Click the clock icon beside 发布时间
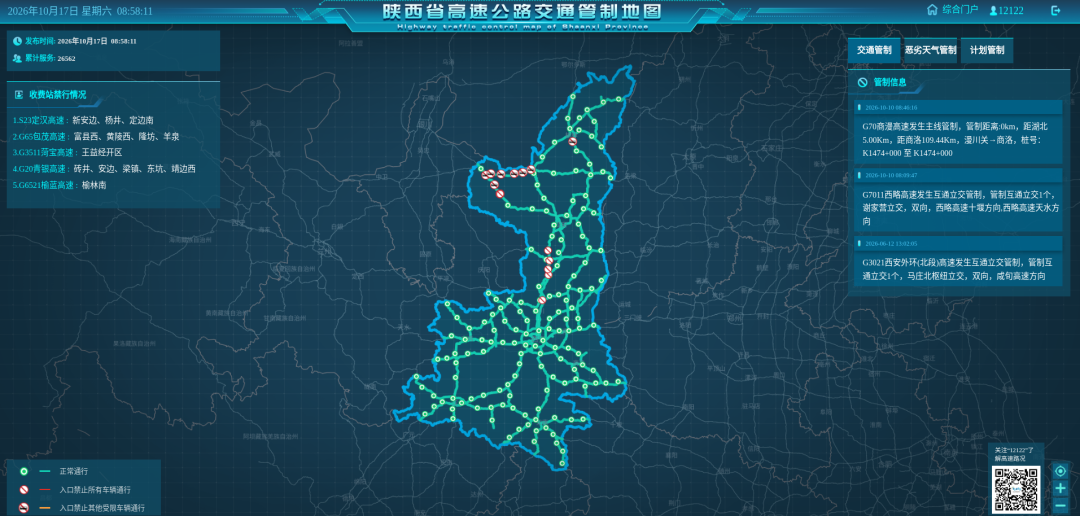The height and width of the screenshot is (516, 1080). [17, 41]
